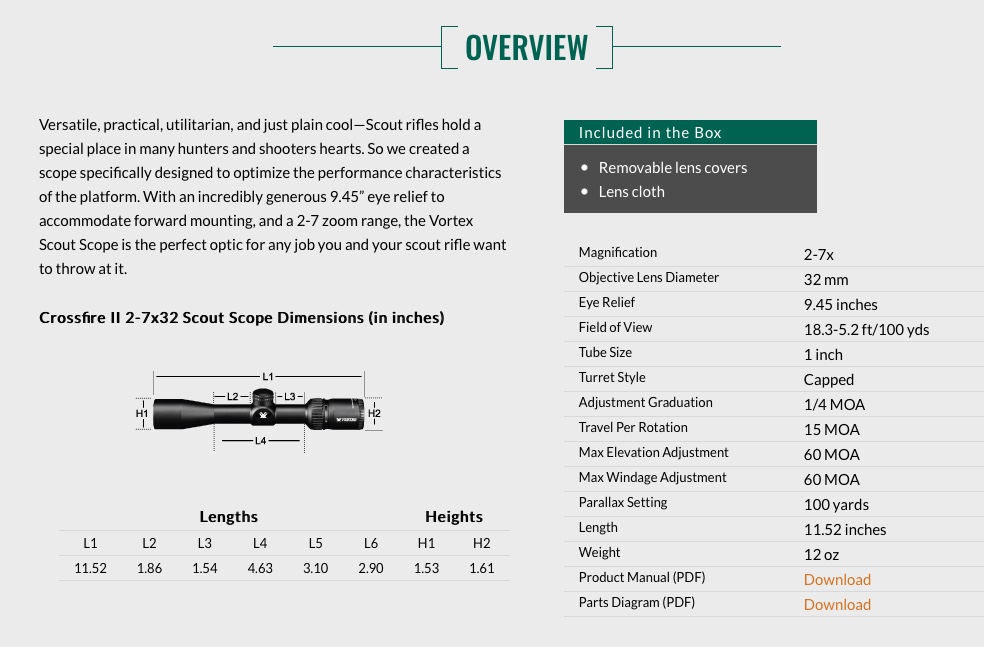Click the 'Max Elevation Adjustment' label

point(653,452)
